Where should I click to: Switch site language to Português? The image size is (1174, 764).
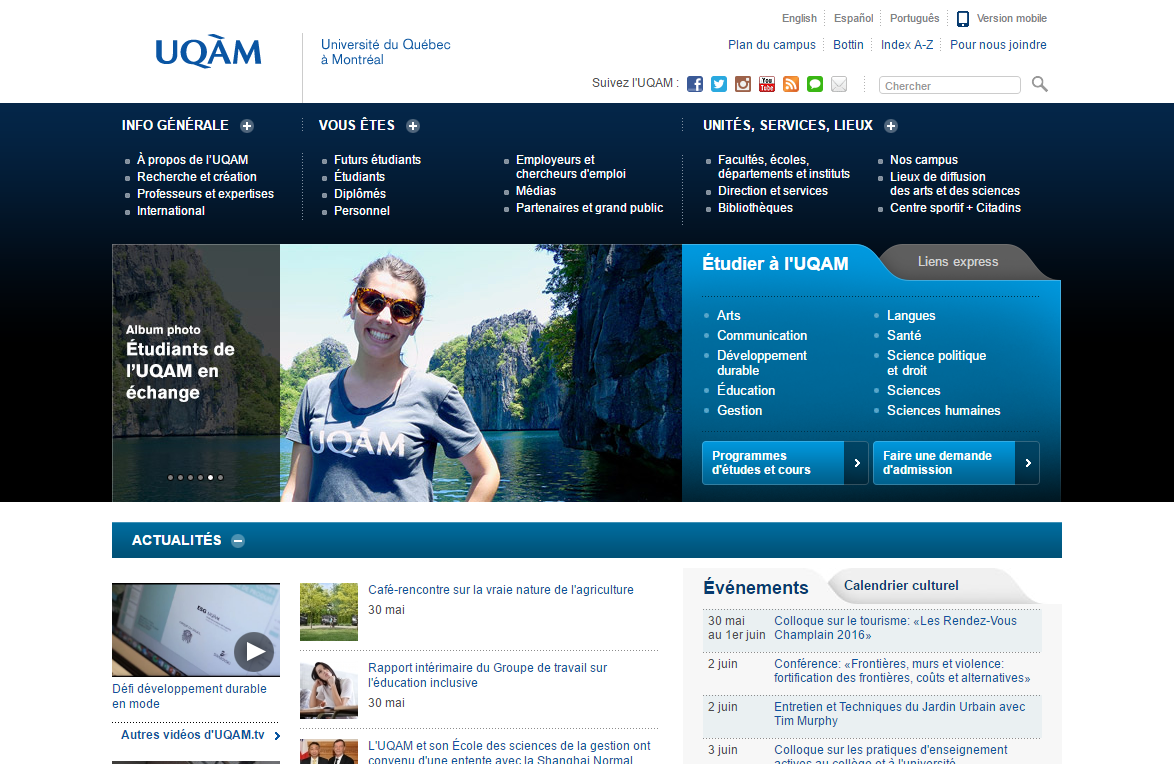coord(914,18)
